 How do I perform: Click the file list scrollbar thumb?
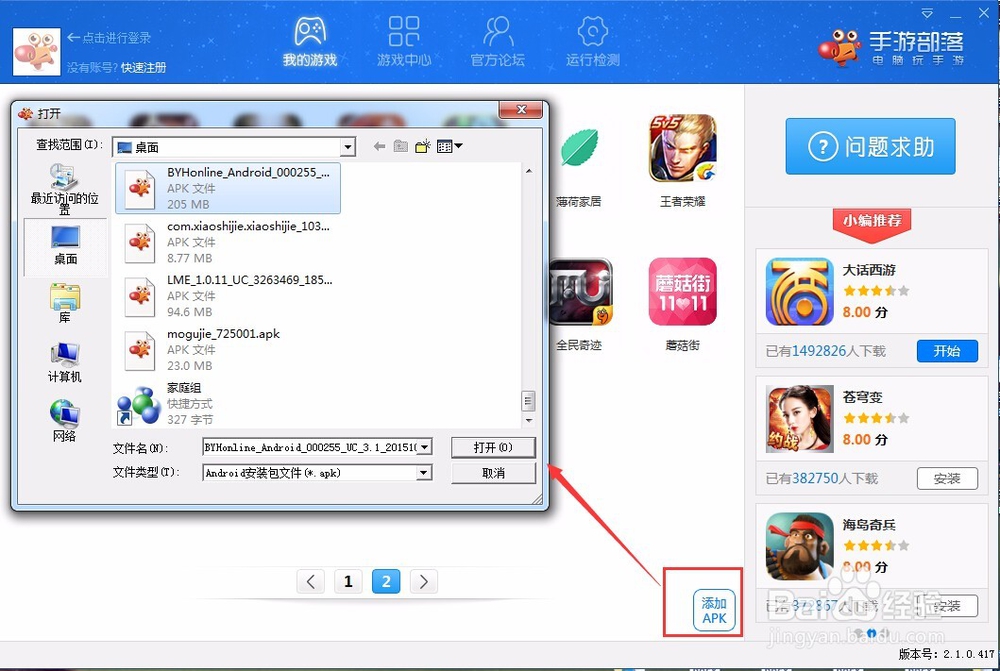(x=529, y=401)
